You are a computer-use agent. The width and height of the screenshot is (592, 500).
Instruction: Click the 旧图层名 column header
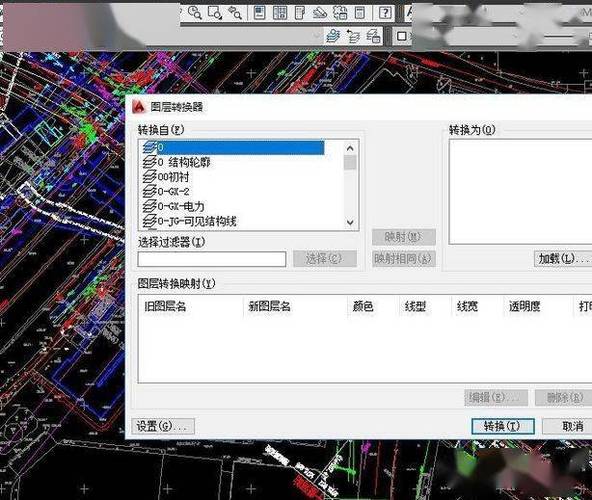point(191,306)
